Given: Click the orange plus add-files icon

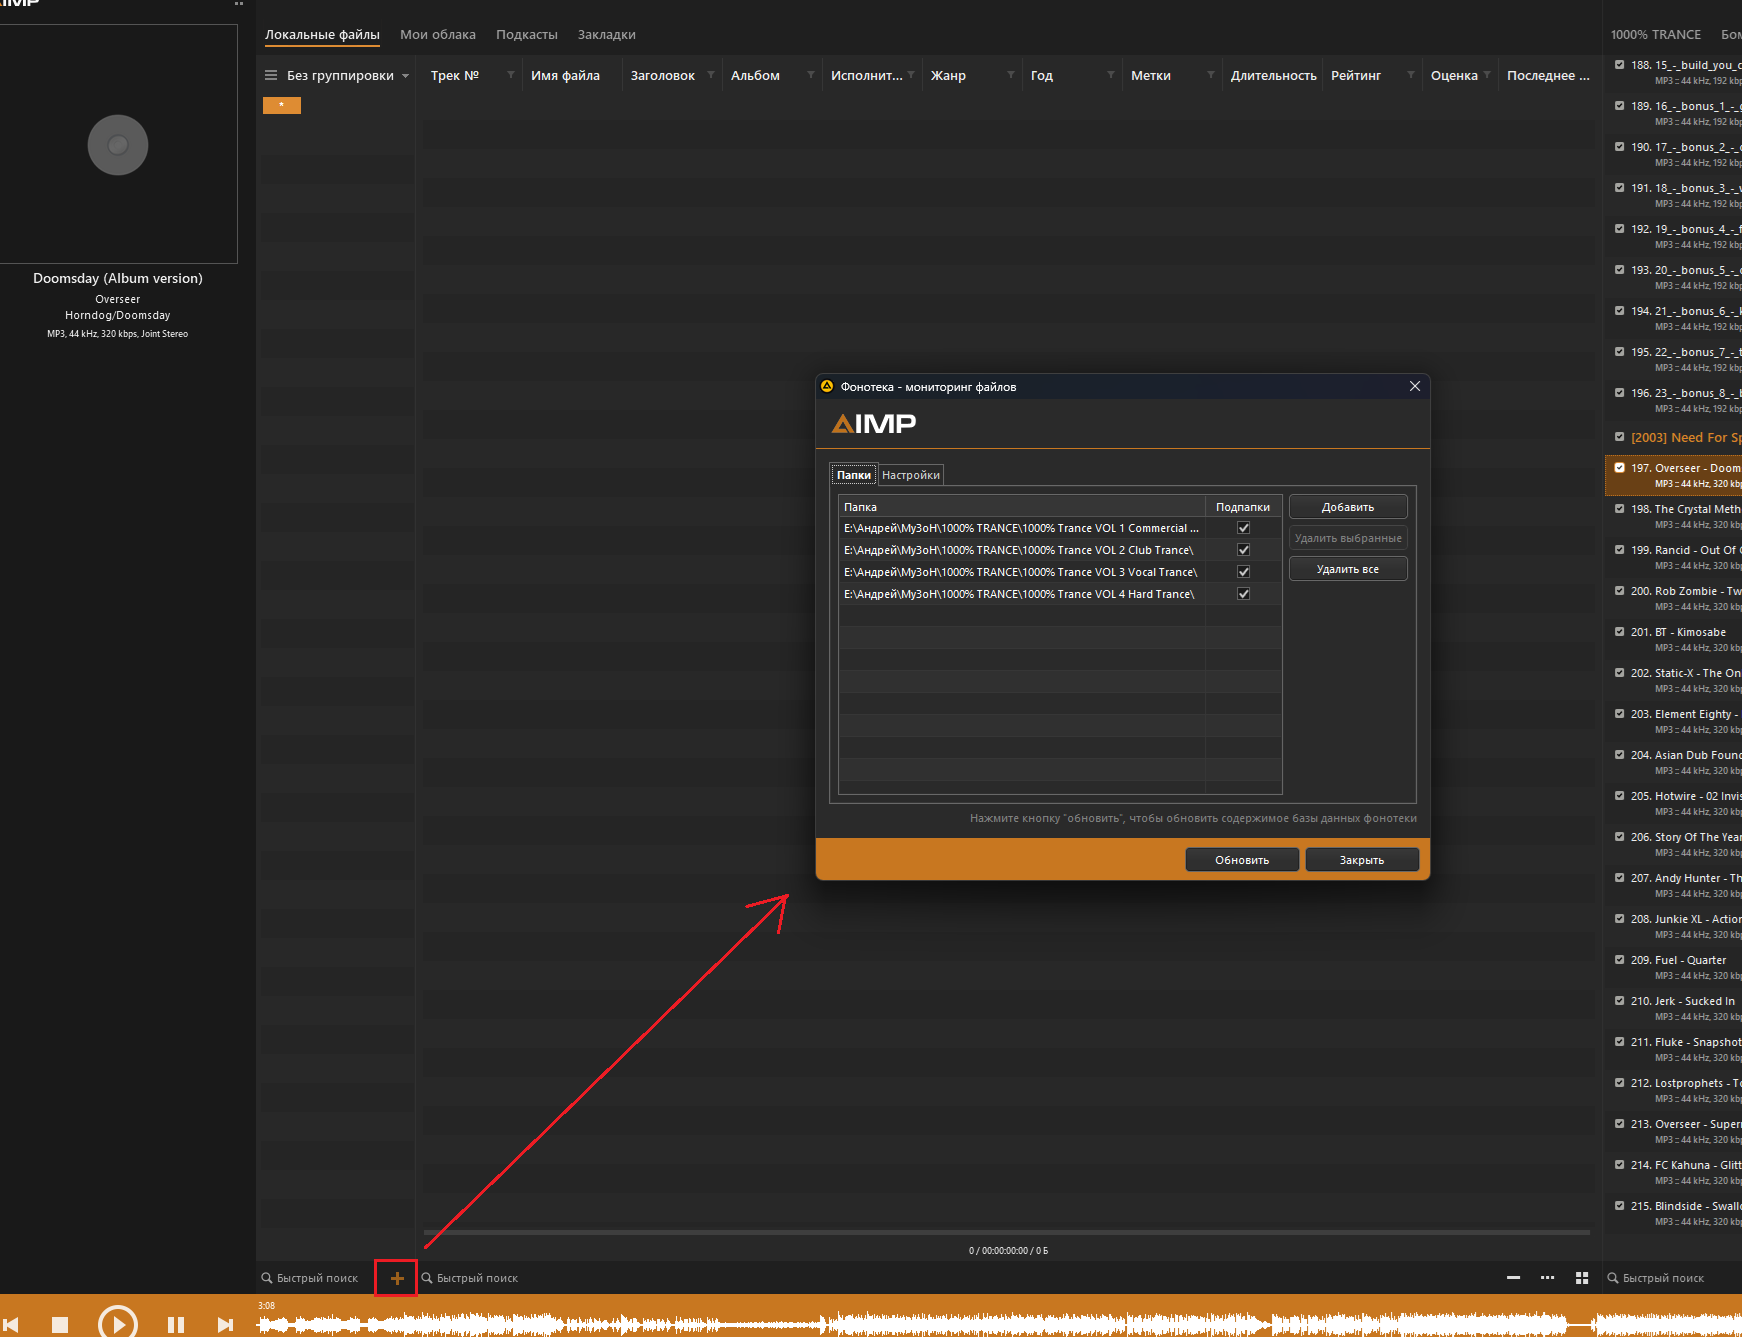Looking at the screenshot, I should pos(396,1278).
